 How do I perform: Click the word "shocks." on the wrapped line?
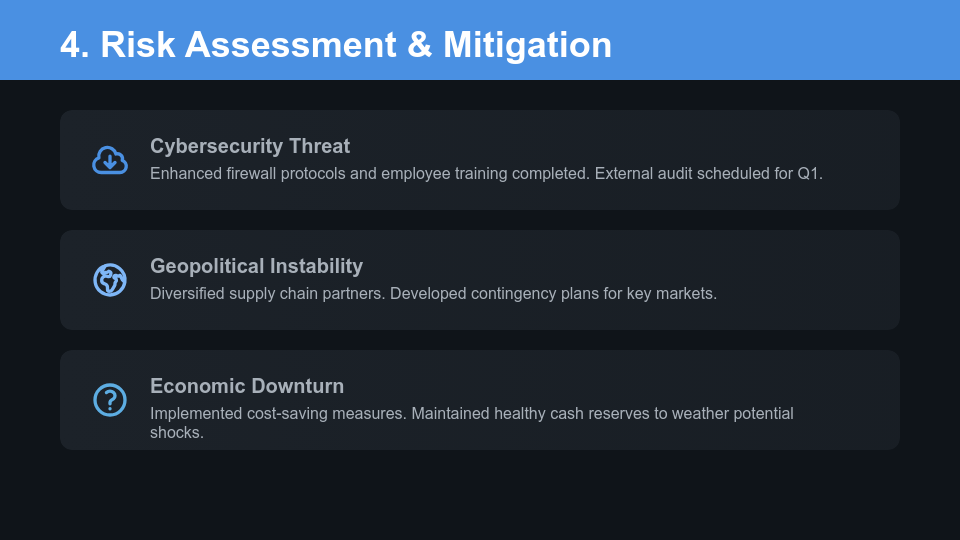point(177,432)
